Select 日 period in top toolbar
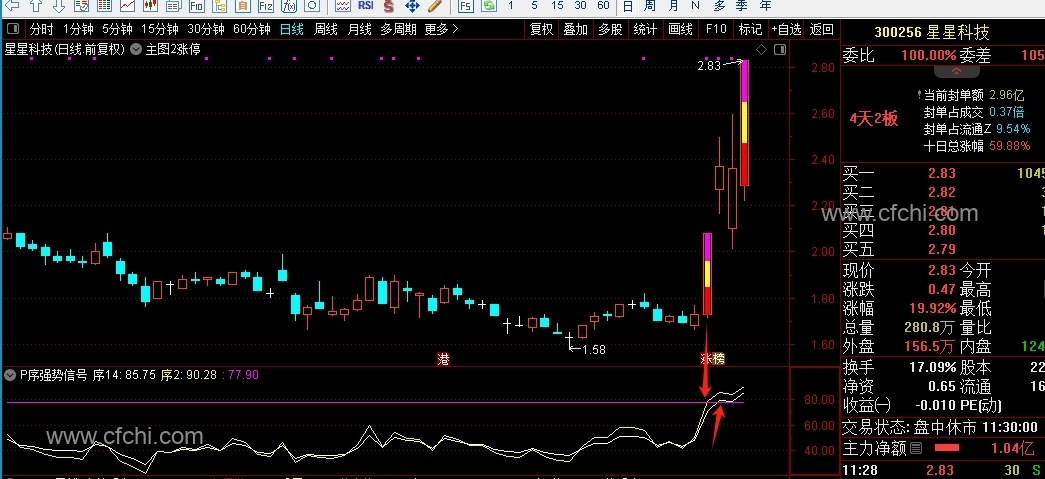This screenshot has width=1045, height=479. (x=627, y=6)
